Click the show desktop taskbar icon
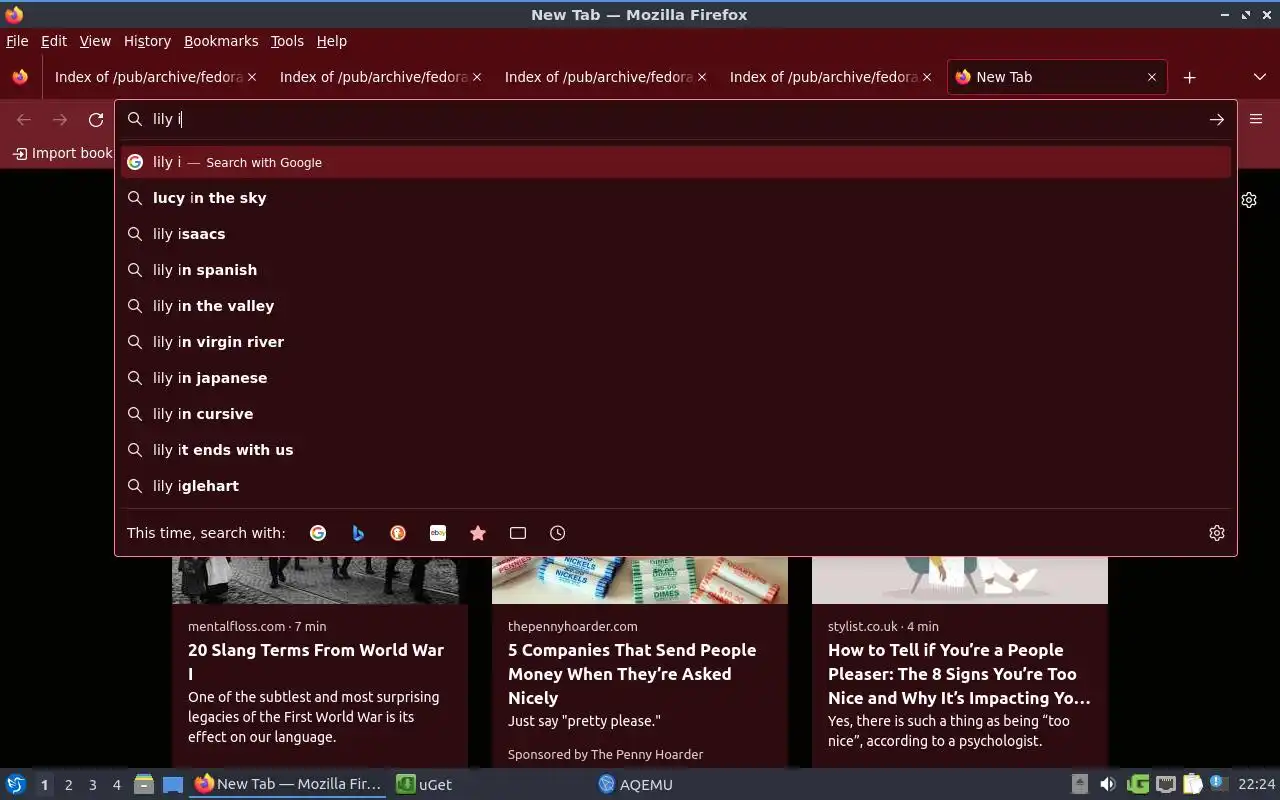1280x800 pixels. tap(173, 784)
